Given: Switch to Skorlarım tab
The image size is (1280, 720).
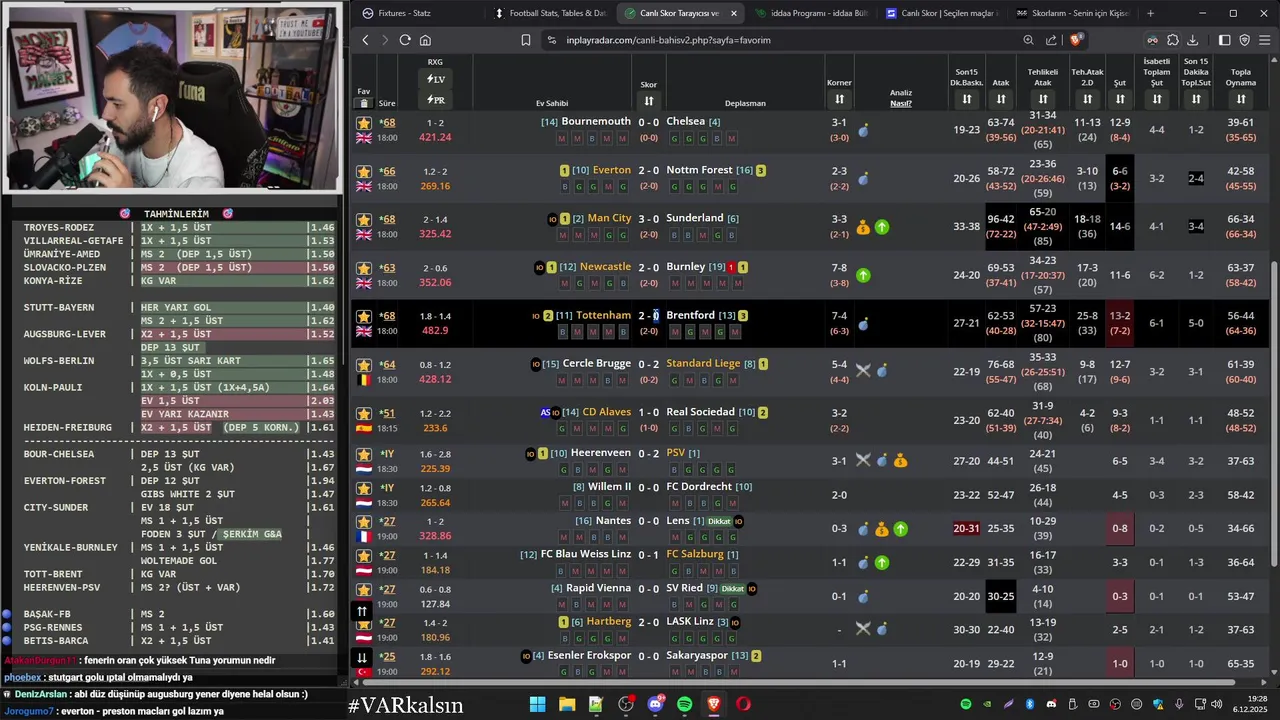Looking at the screenshot, I should 1072,13.
